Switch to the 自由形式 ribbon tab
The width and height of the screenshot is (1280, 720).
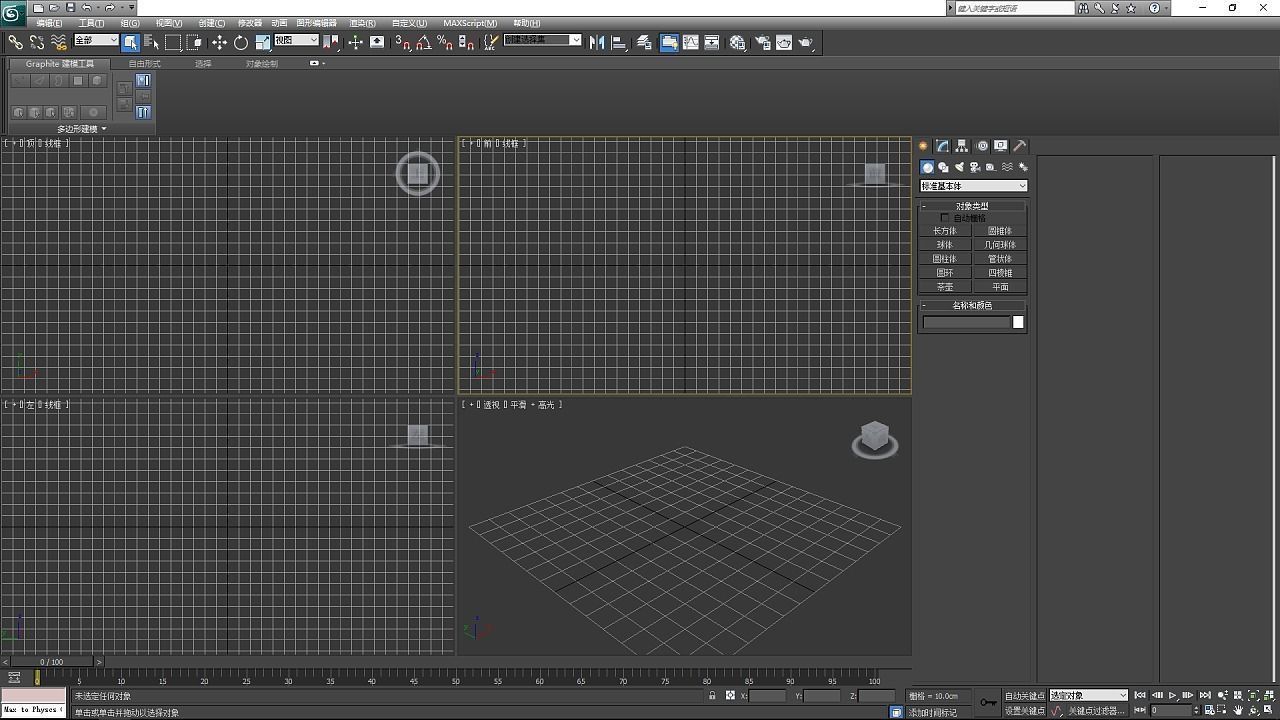(144, 64)
